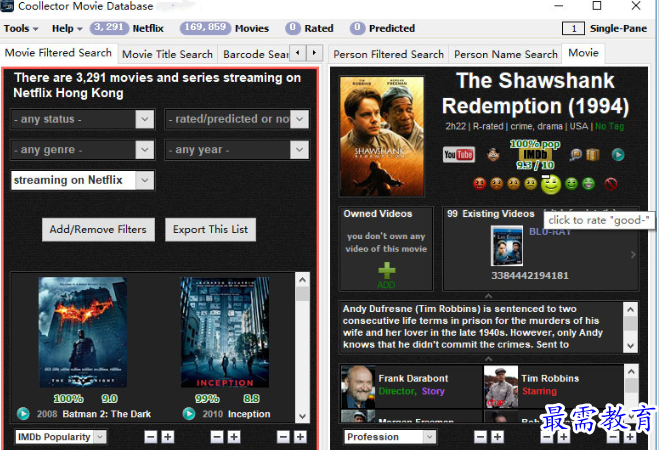Switch to Movie Filtered Search tab

58,53
